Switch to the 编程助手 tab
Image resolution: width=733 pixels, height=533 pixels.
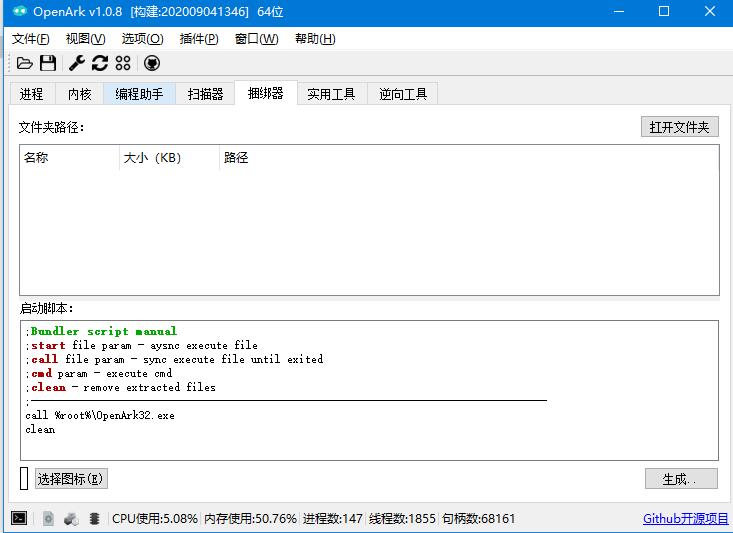[139, 94]
